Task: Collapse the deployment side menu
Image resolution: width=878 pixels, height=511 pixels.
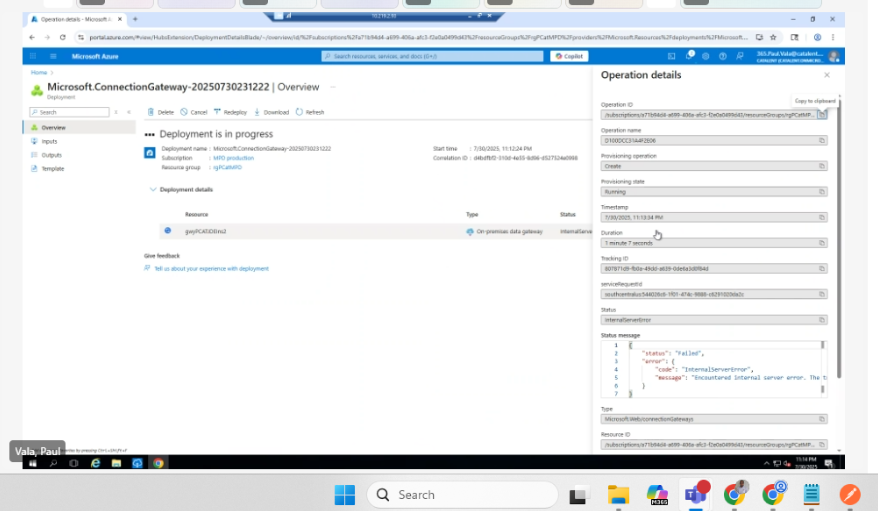Action: click(x=129, y=112)
